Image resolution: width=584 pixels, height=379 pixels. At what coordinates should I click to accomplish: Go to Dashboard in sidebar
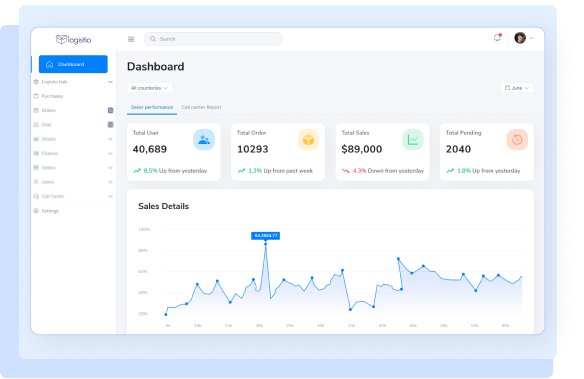[x=73, y=64]
